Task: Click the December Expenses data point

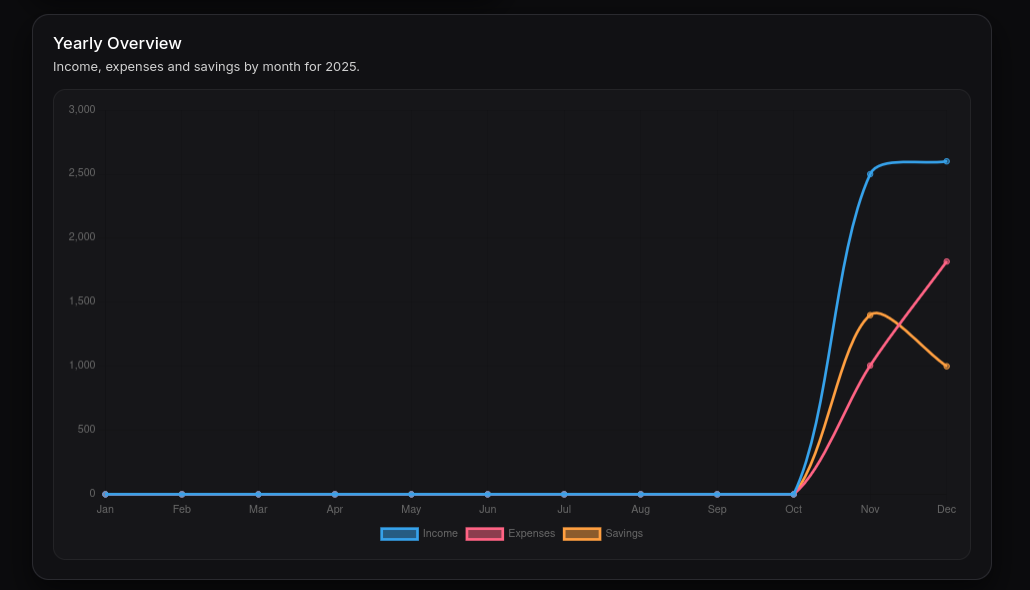Action: coord(946,262)
